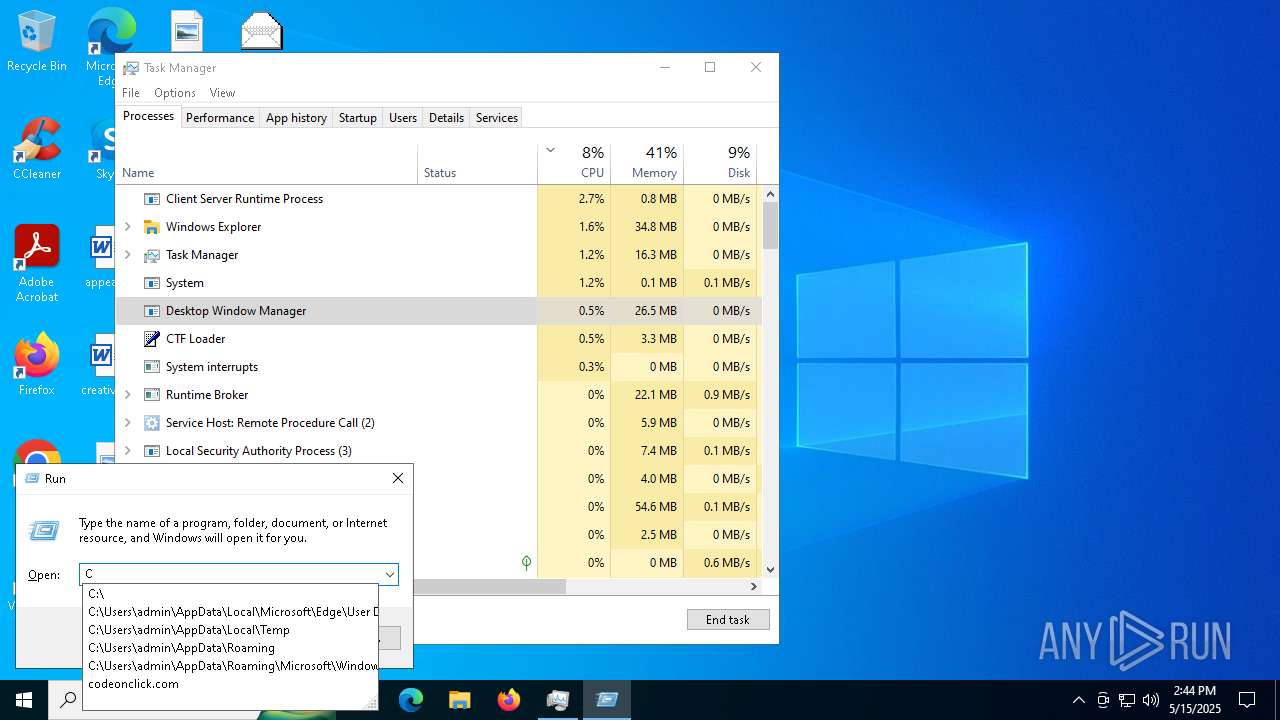Switch to Users tab

click(x=403, y=118)
